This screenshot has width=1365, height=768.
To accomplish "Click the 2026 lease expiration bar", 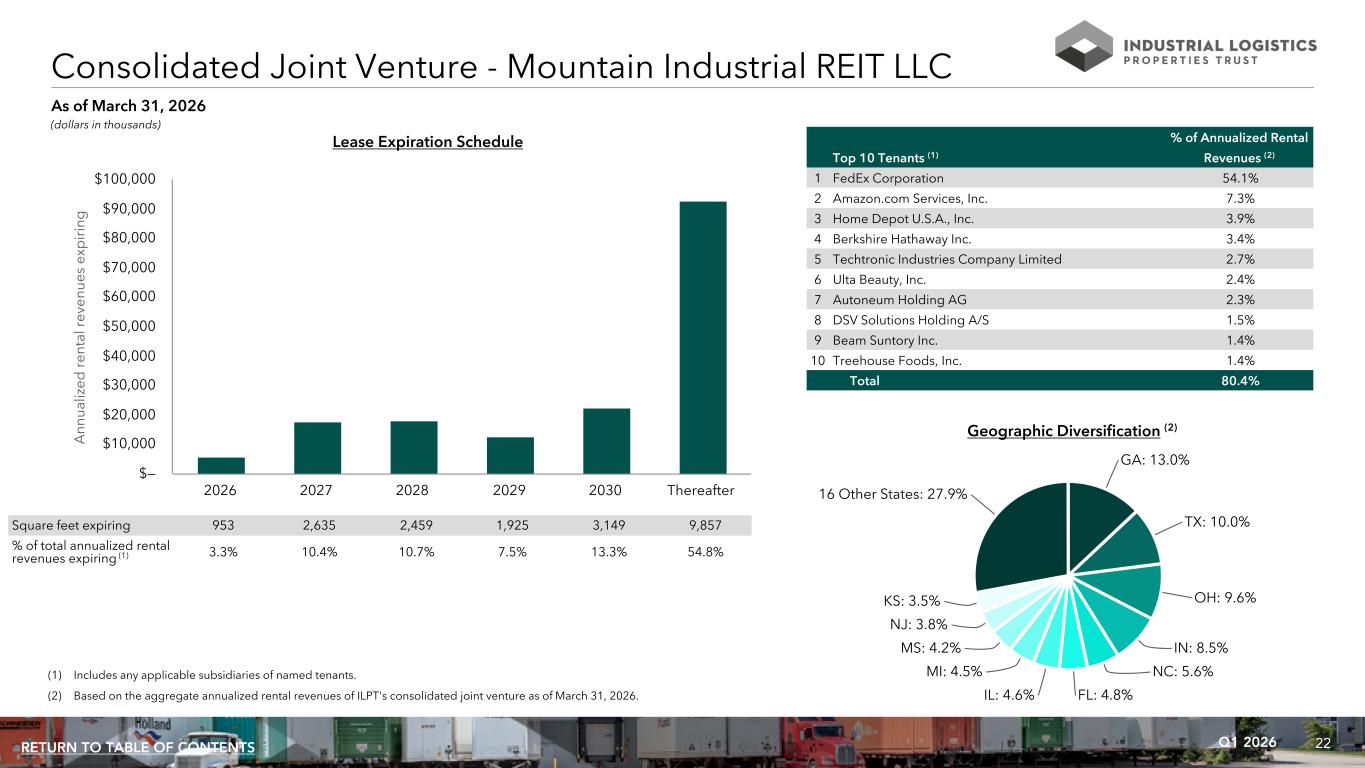I will [x=221, y=465].
